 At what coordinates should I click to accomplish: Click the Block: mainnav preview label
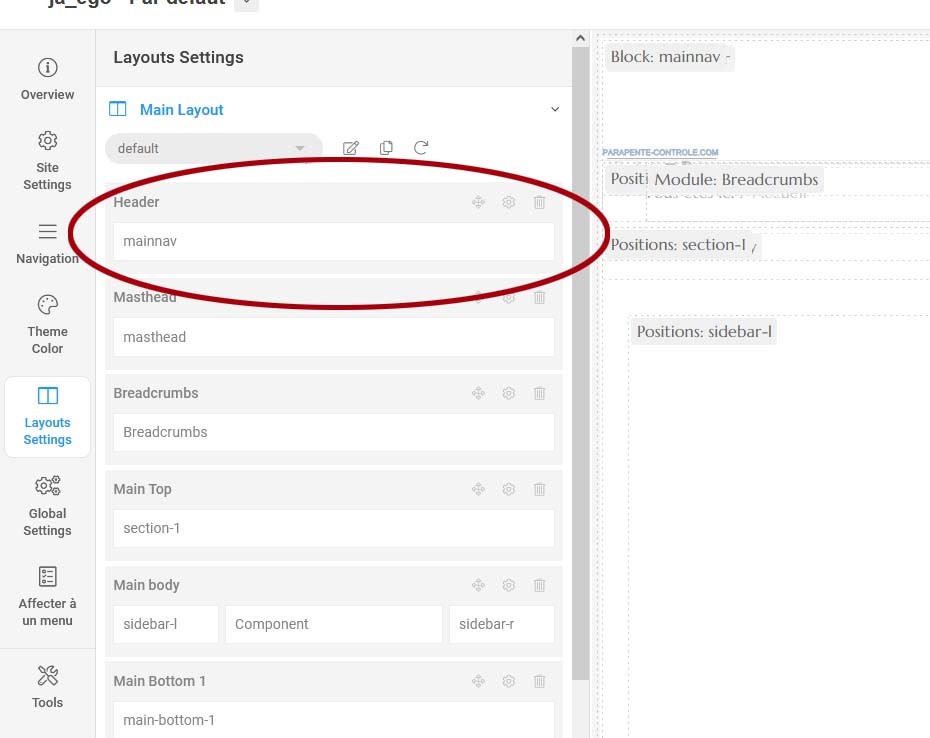(x=670, y=57)
